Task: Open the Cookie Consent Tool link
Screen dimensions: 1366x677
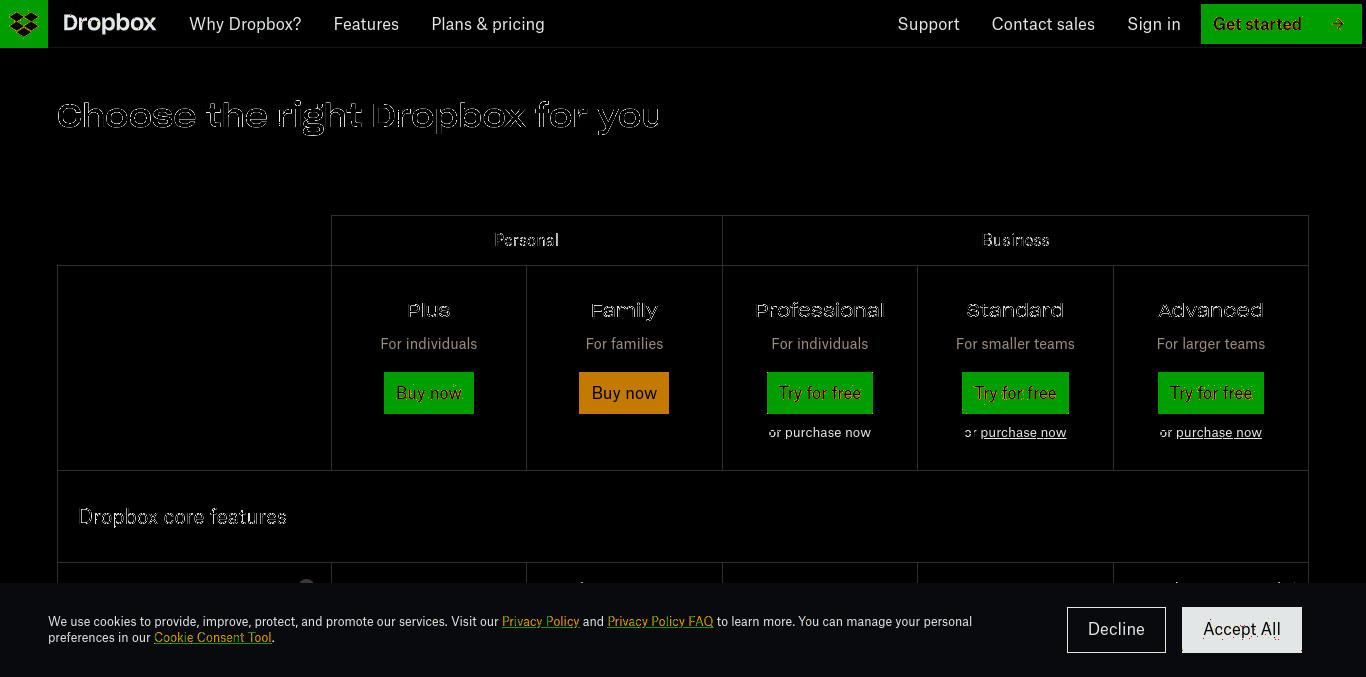Action: 213,637
